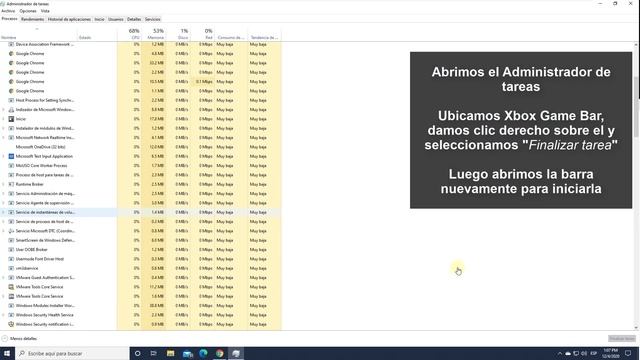Image resolution: width=640 pixels, height=360 pixels.
Task: Click the Host Process for Setting Synchronization icon
Action: (11, 100)
